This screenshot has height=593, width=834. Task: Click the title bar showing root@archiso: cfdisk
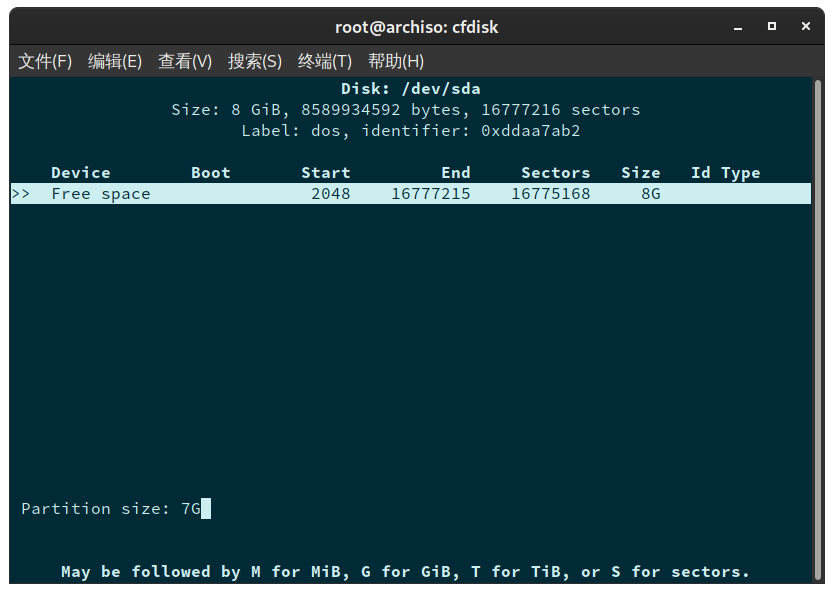tap(416, 27)
